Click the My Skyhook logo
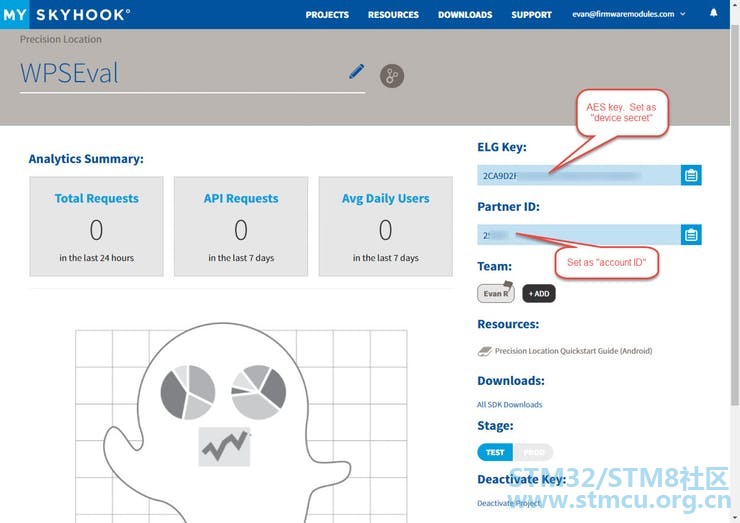 66,14
